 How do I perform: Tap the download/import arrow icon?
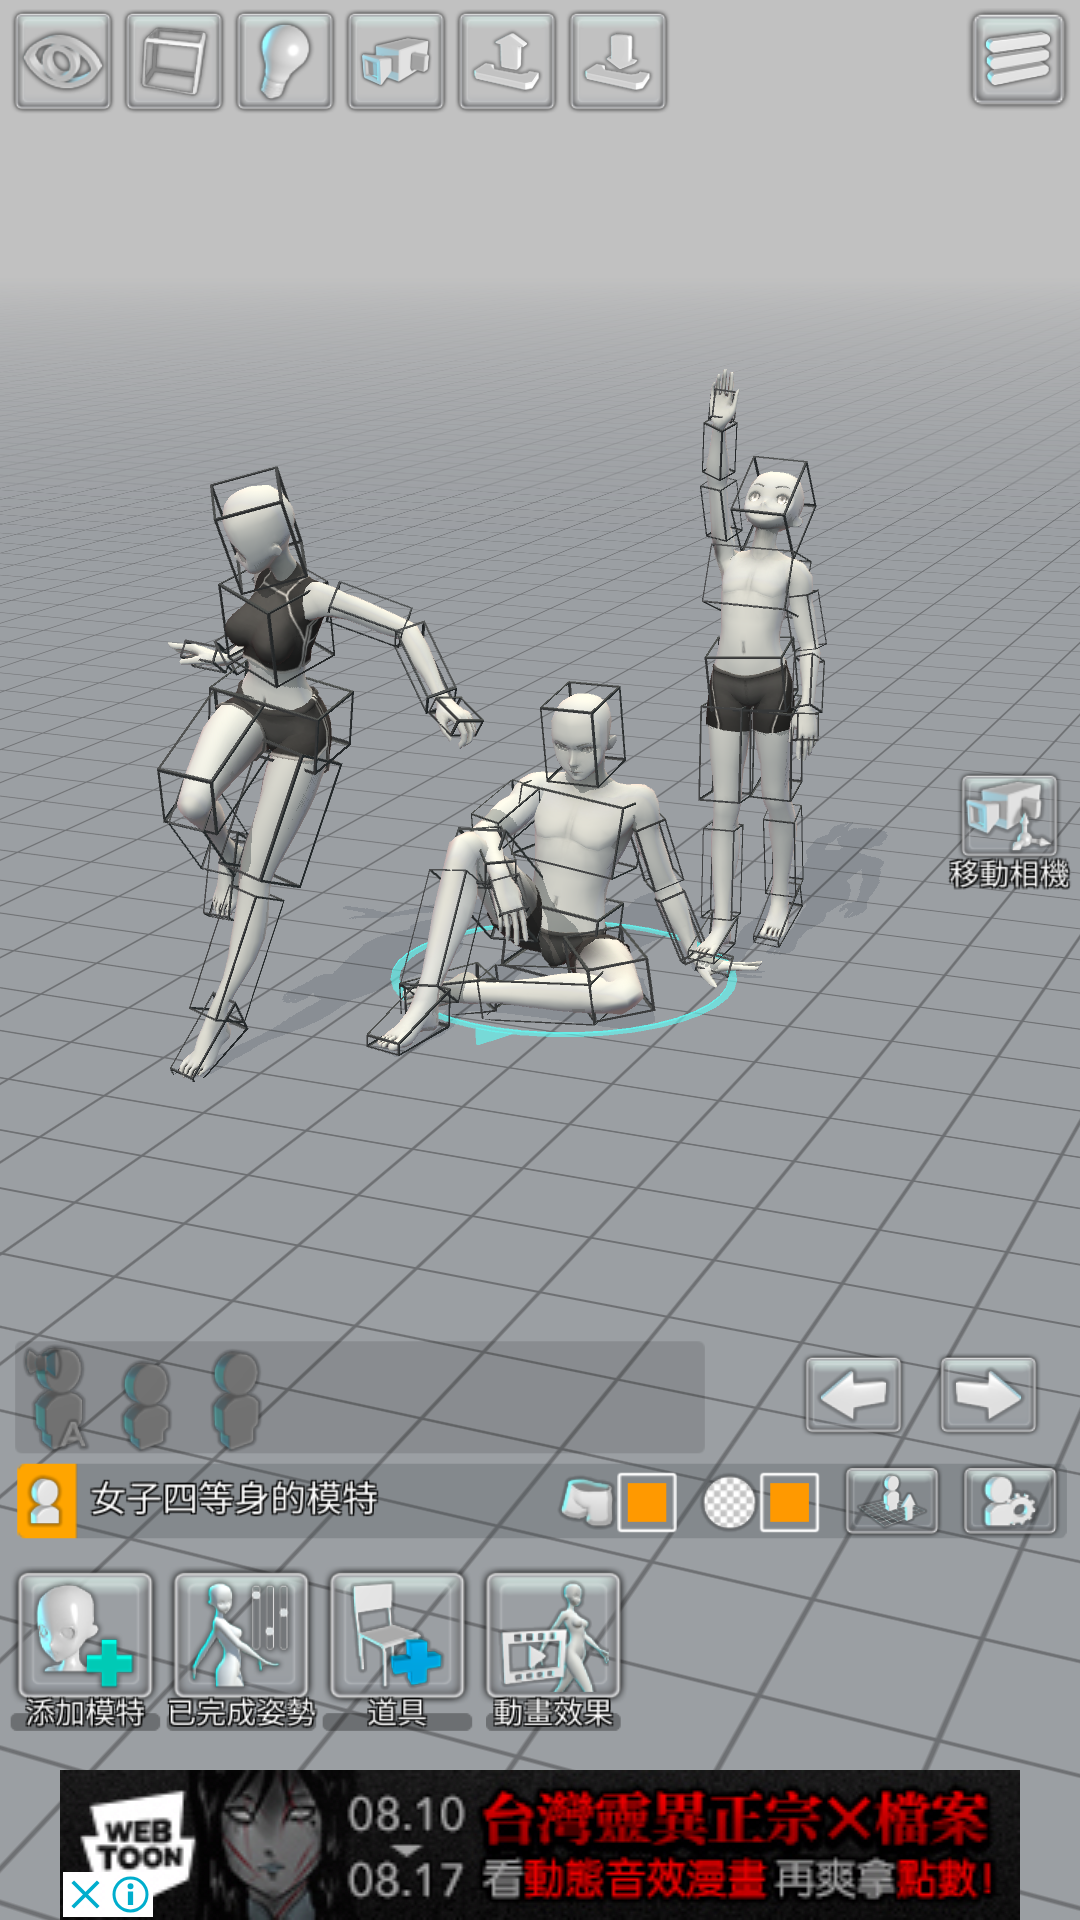tap(618, 61)
